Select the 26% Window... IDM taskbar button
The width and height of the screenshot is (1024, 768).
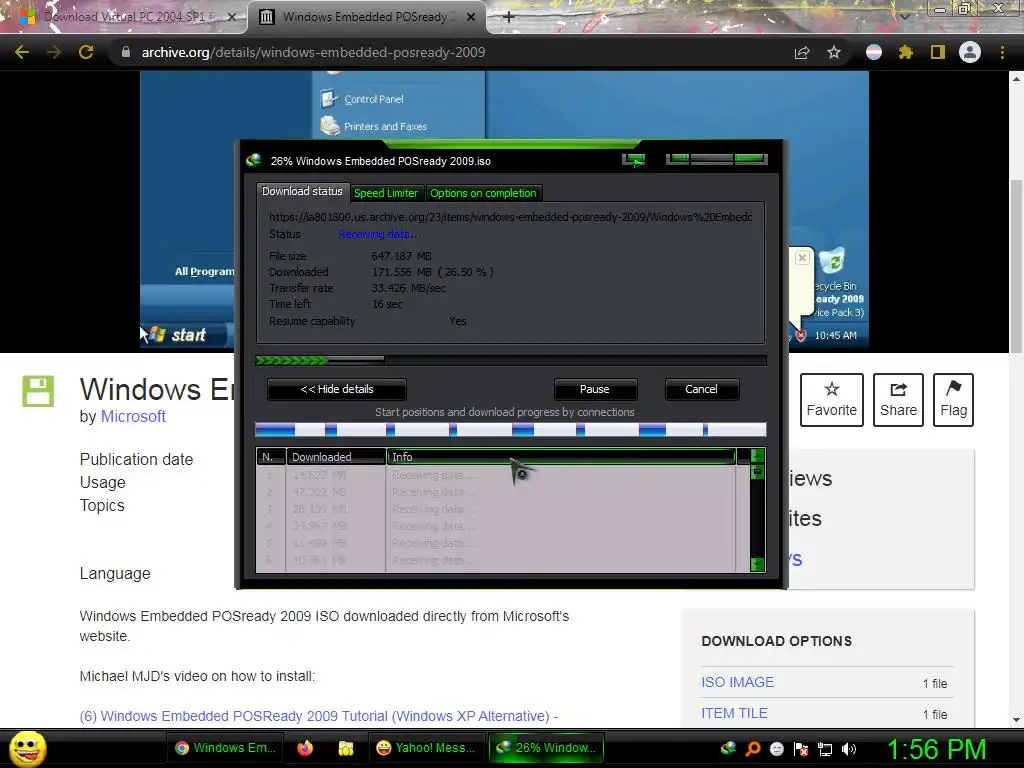tap(546, 748)
